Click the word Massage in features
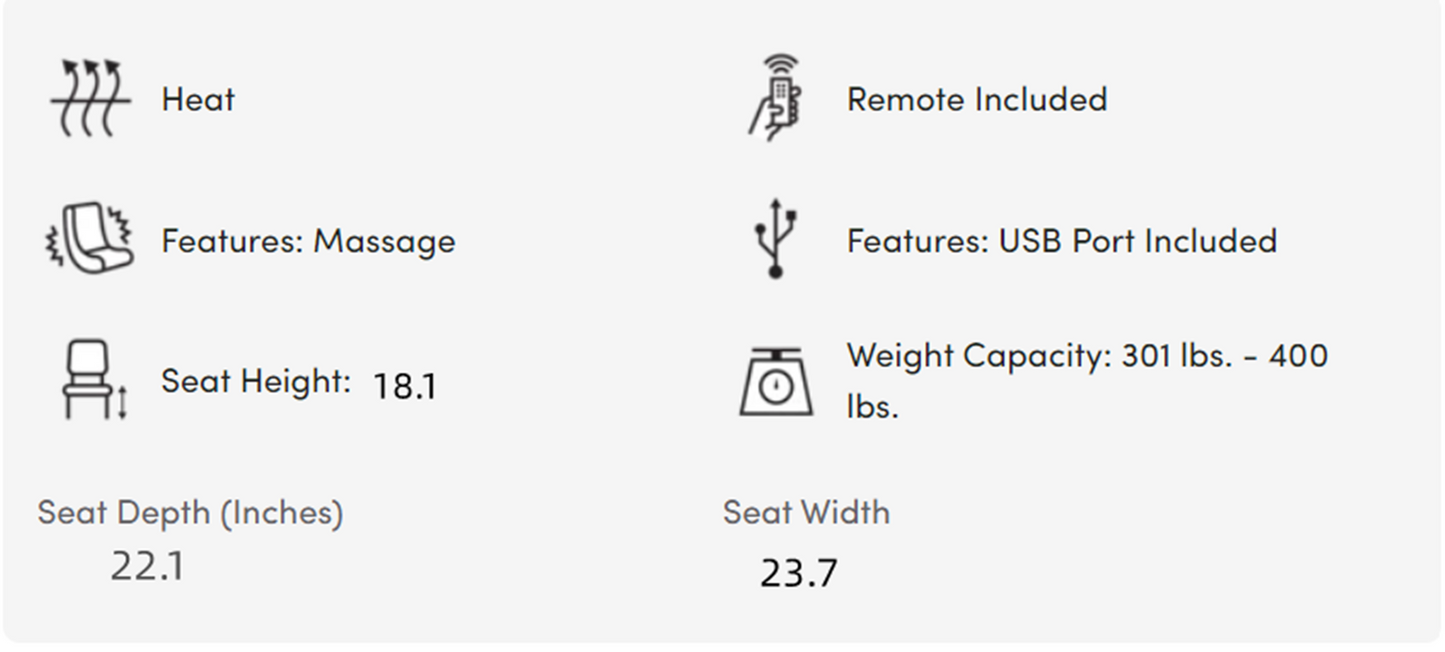Image resolution: width=1445 pixels, height=652 pixels. click(x=384, y=242)
